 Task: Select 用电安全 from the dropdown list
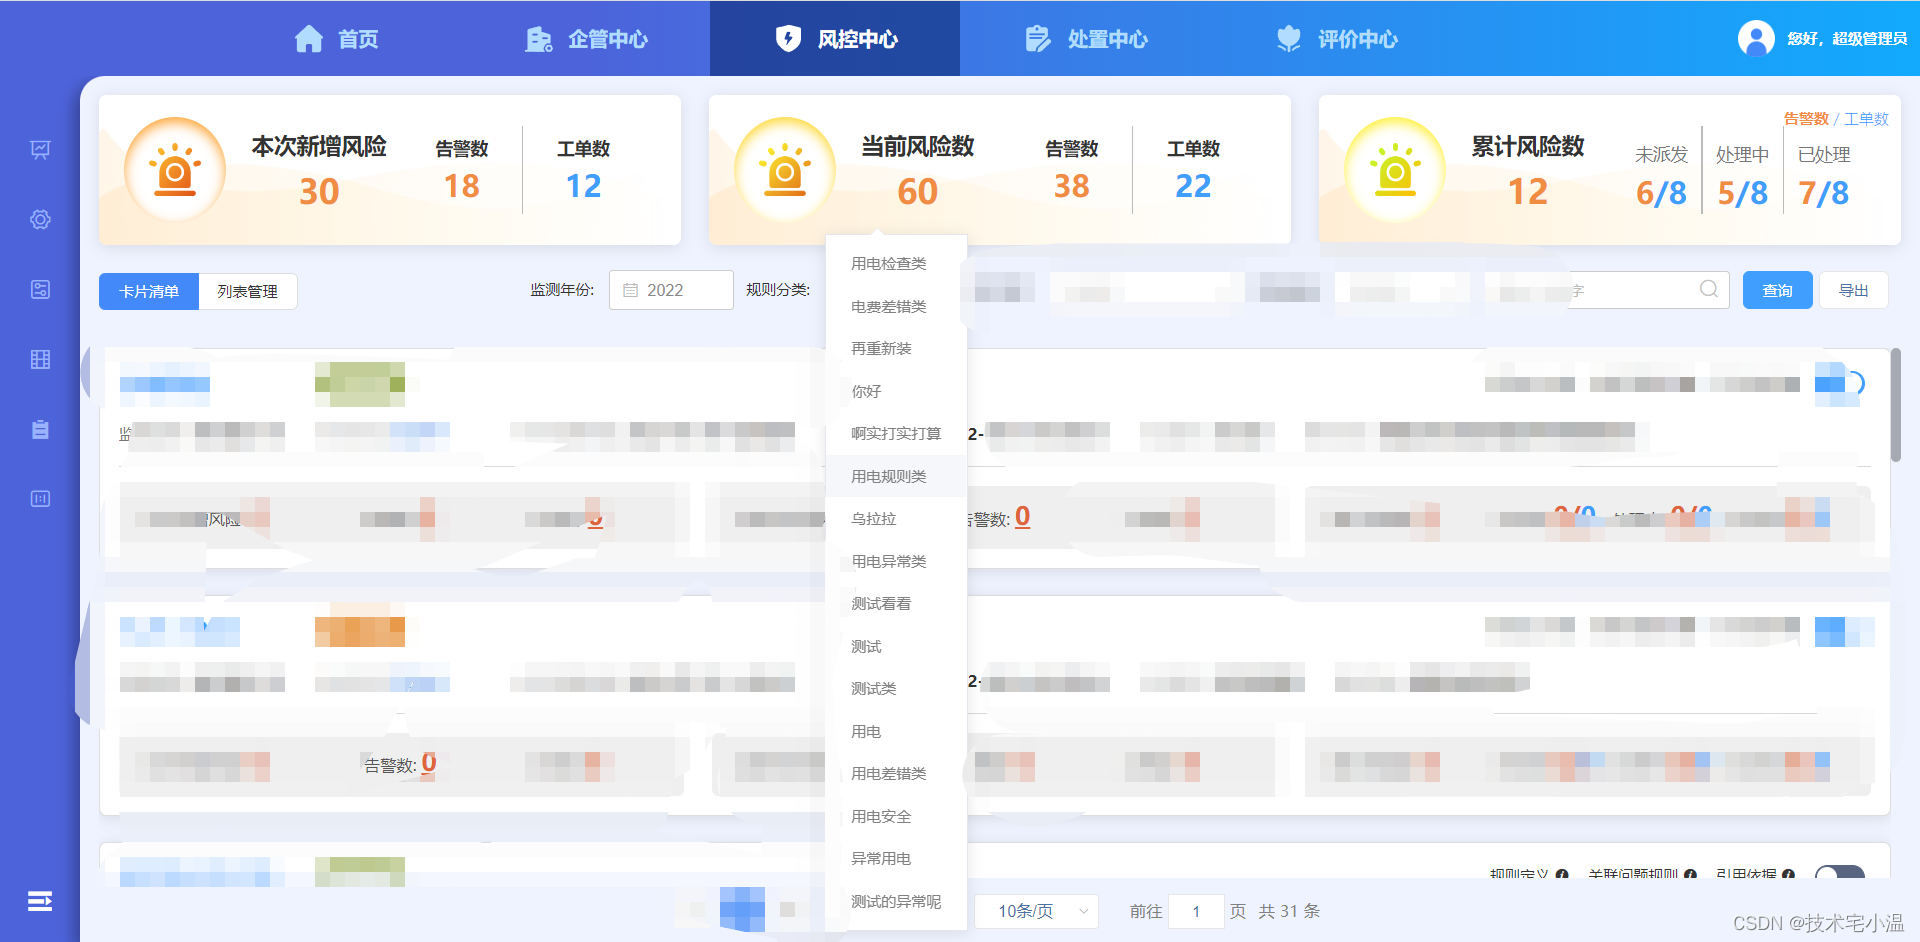coord(896,816)
